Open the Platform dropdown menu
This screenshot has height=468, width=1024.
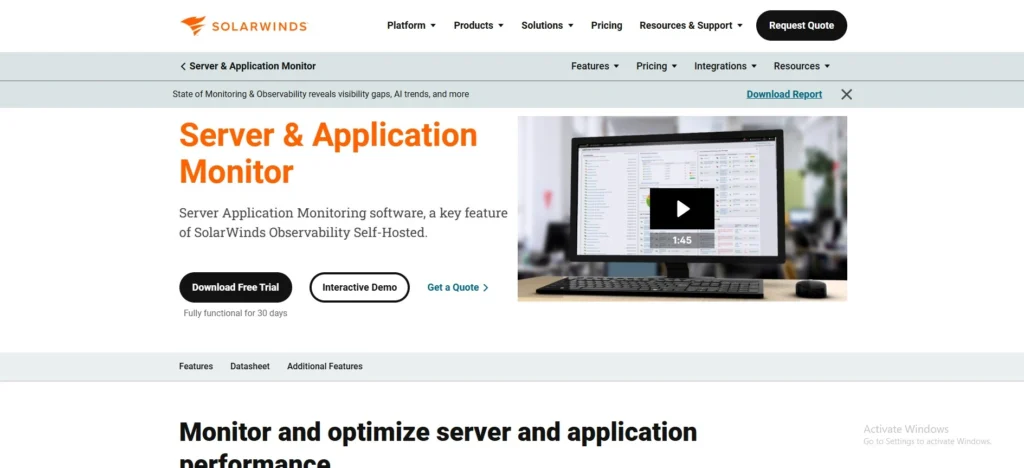click(411, 25)
